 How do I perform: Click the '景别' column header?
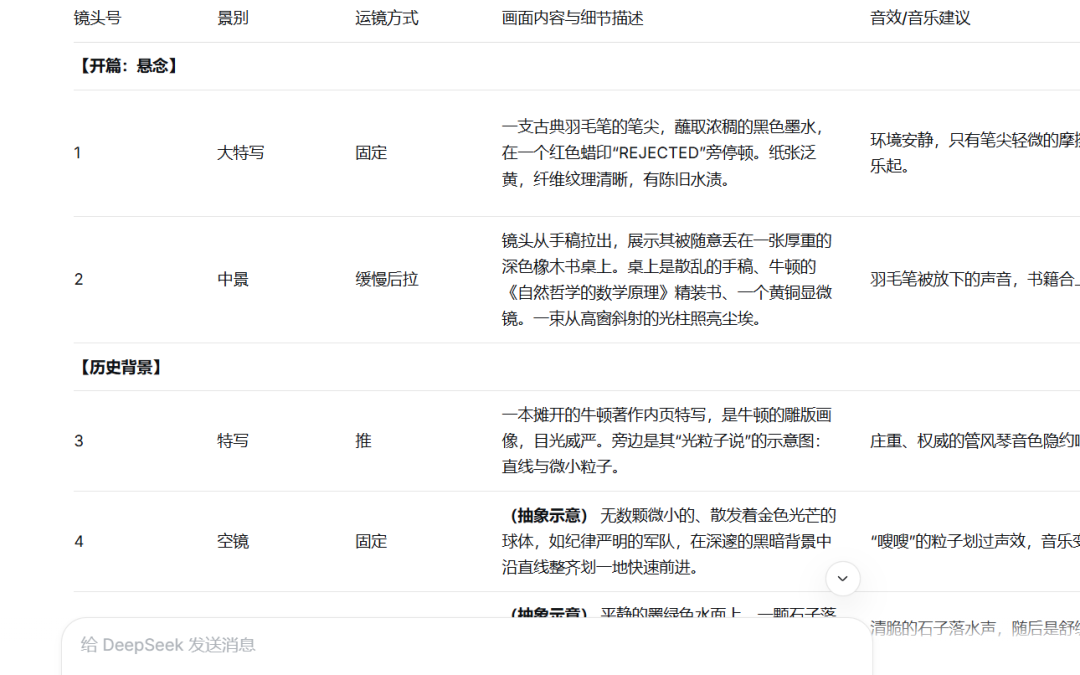233,18
